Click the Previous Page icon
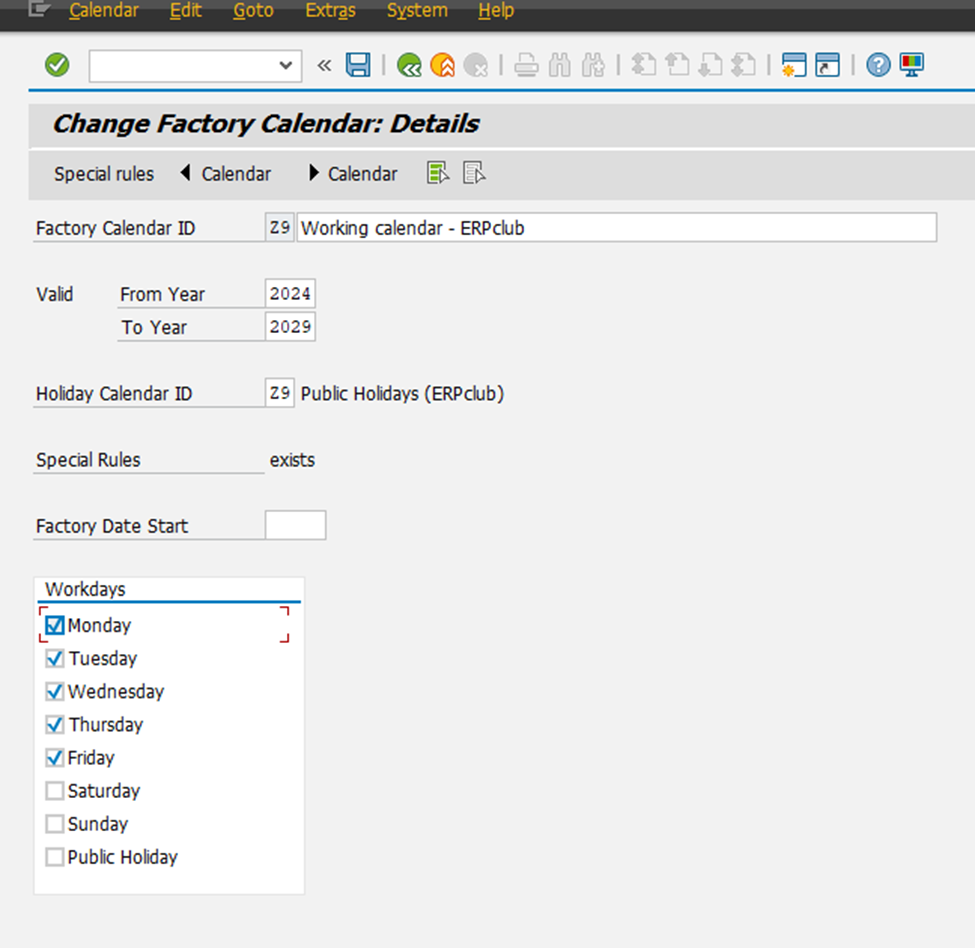This screenshot has height=948, width=975. click(677, 65)
